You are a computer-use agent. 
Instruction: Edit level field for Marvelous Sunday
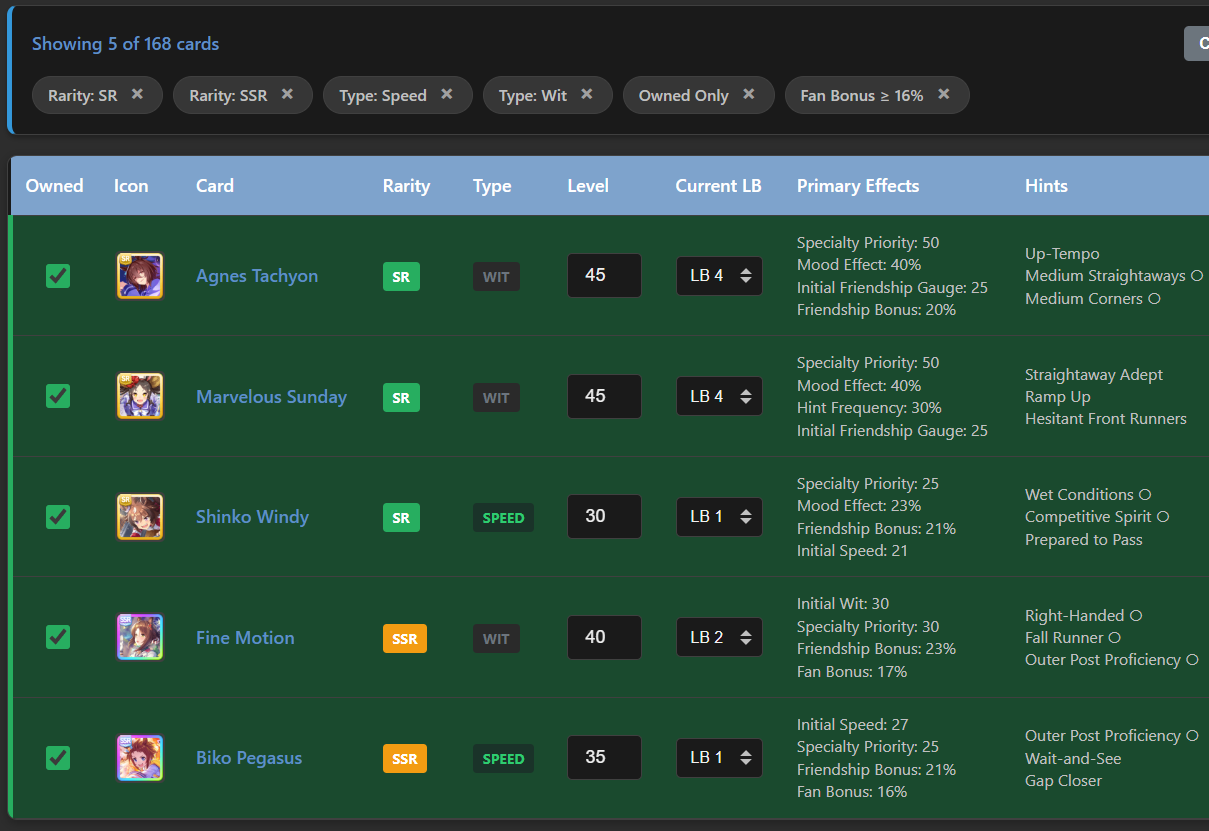tap(604, 396)
